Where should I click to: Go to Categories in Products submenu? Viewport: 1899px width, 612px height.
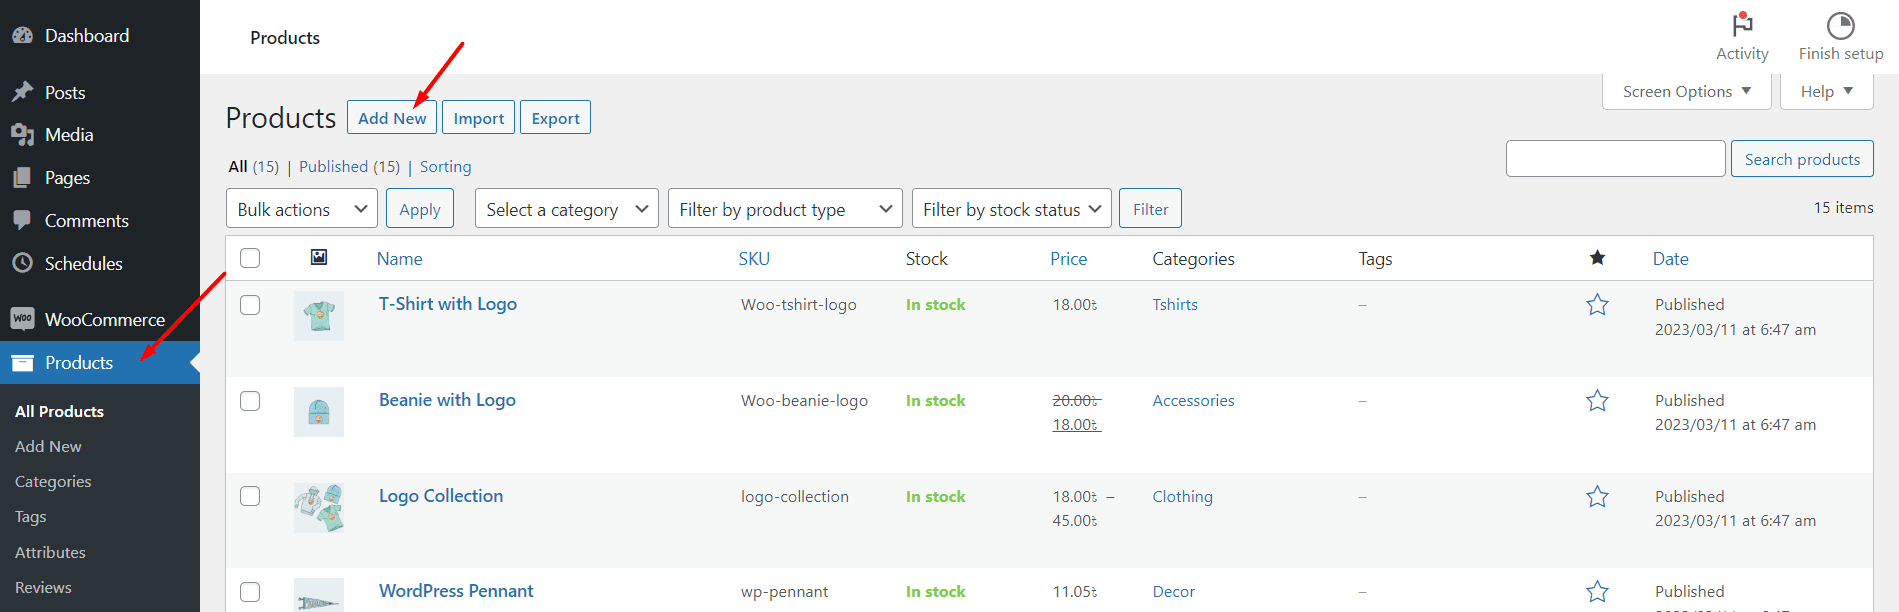tap(53, 482)
